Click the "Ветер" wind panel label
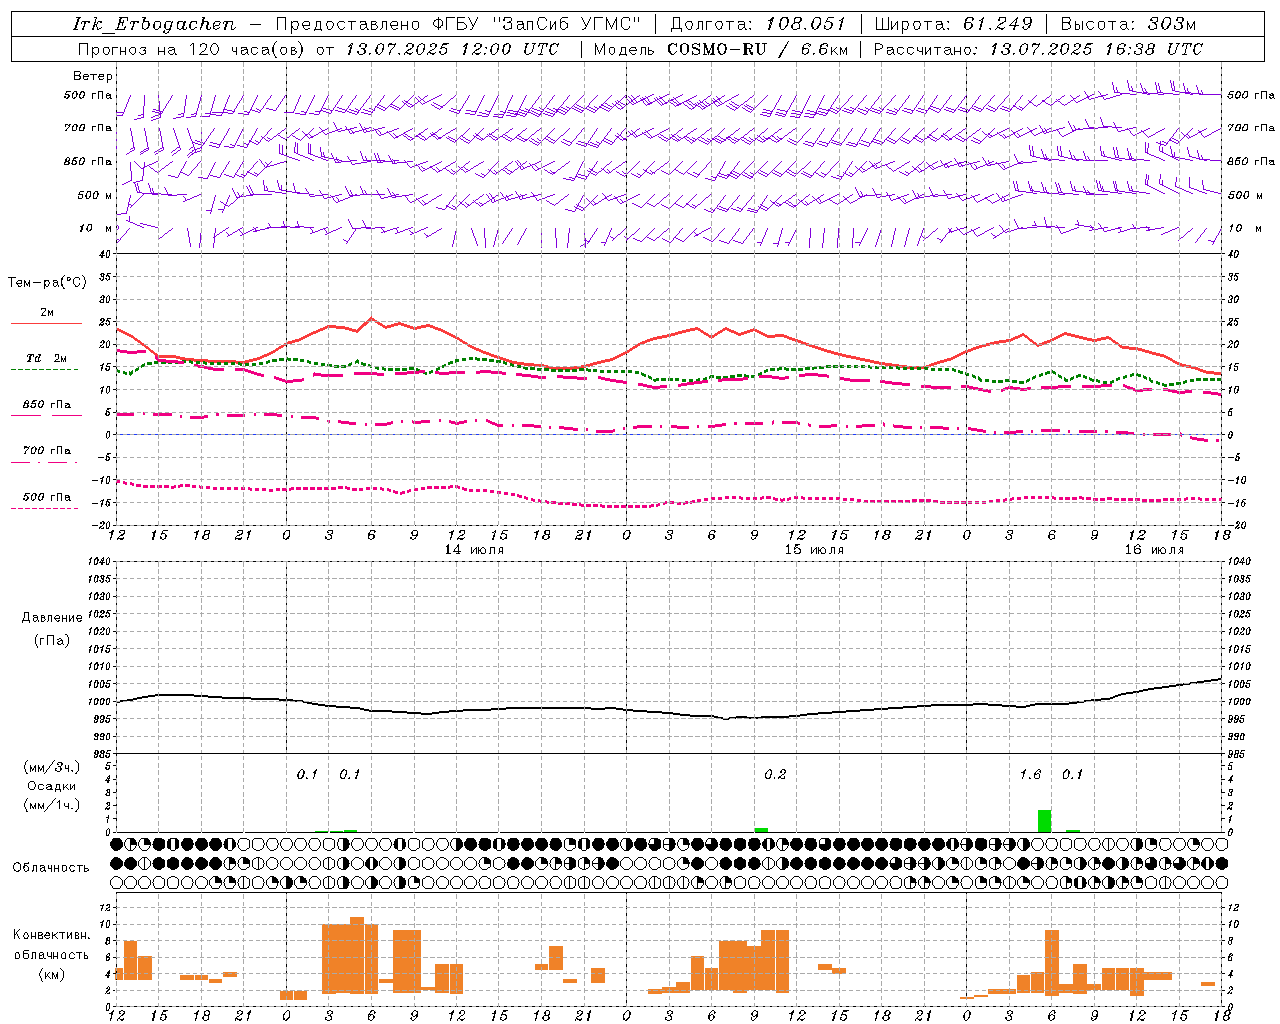 (93, 76)
